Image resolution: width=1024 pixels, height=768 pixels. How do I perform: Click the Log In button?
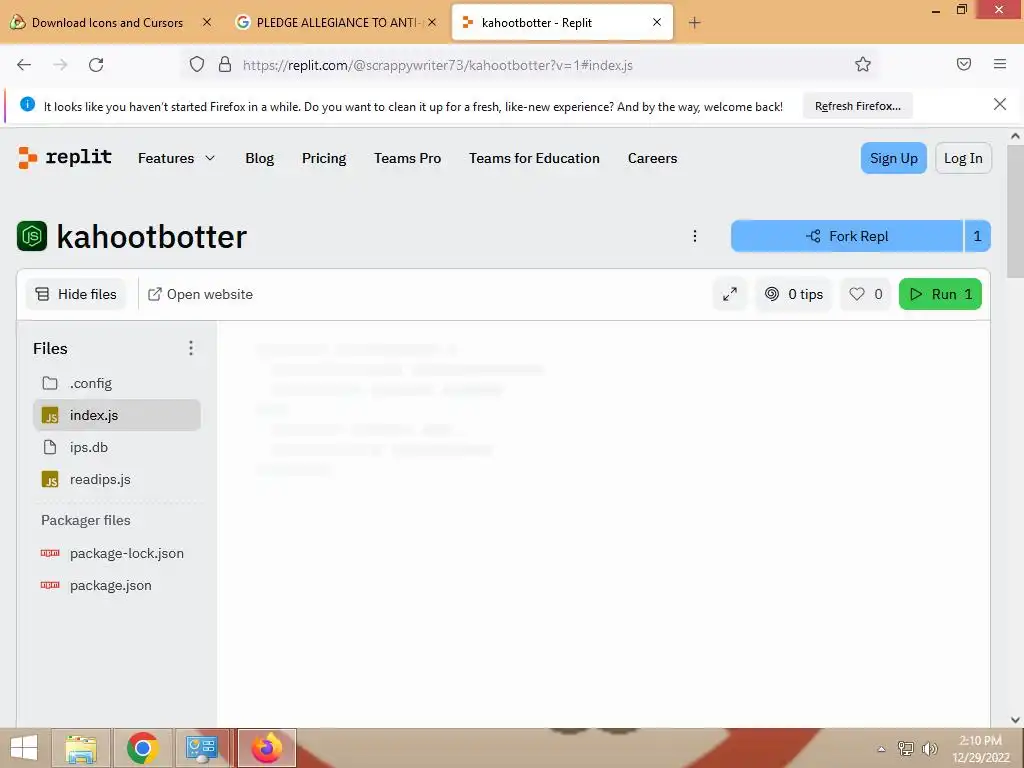pos(963,158)
